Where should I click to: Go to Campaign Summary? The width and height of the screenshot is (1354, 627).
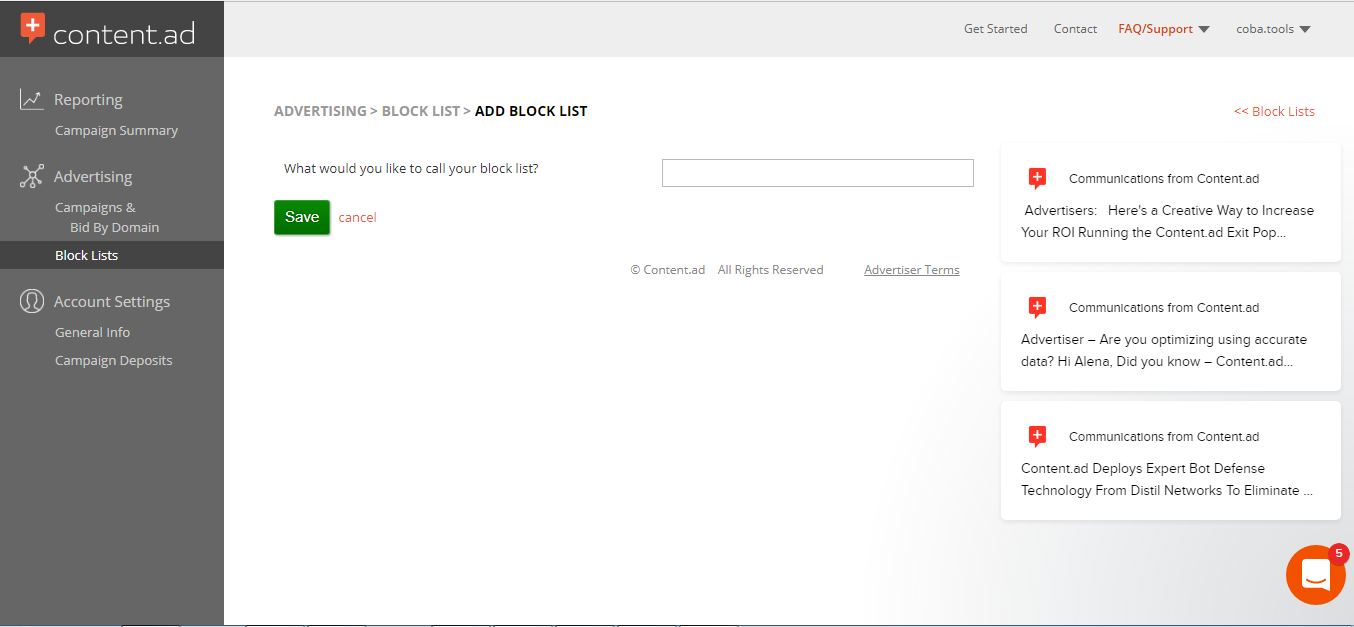point(116,130)
